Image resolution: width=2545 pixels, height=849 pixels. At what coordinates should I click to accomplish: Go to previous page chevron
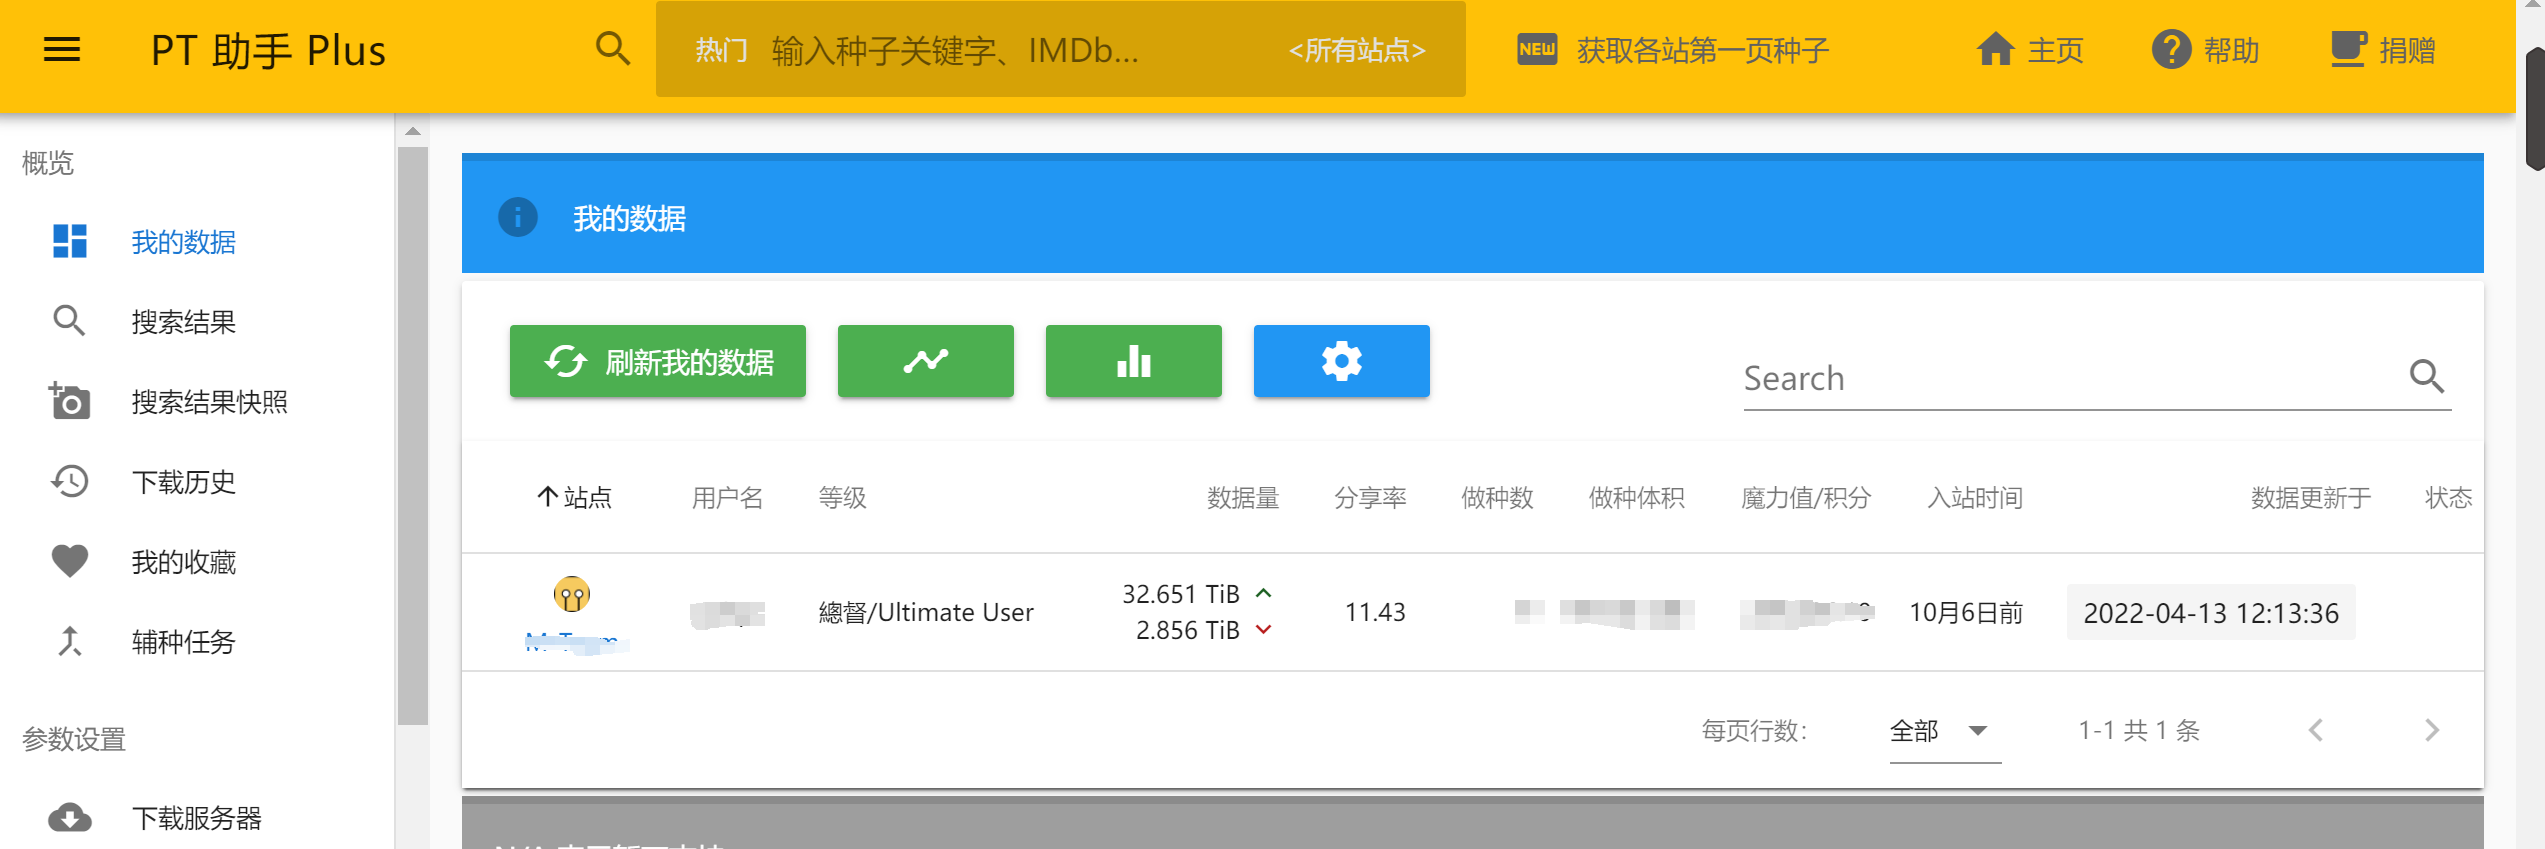click(2316, 730)
